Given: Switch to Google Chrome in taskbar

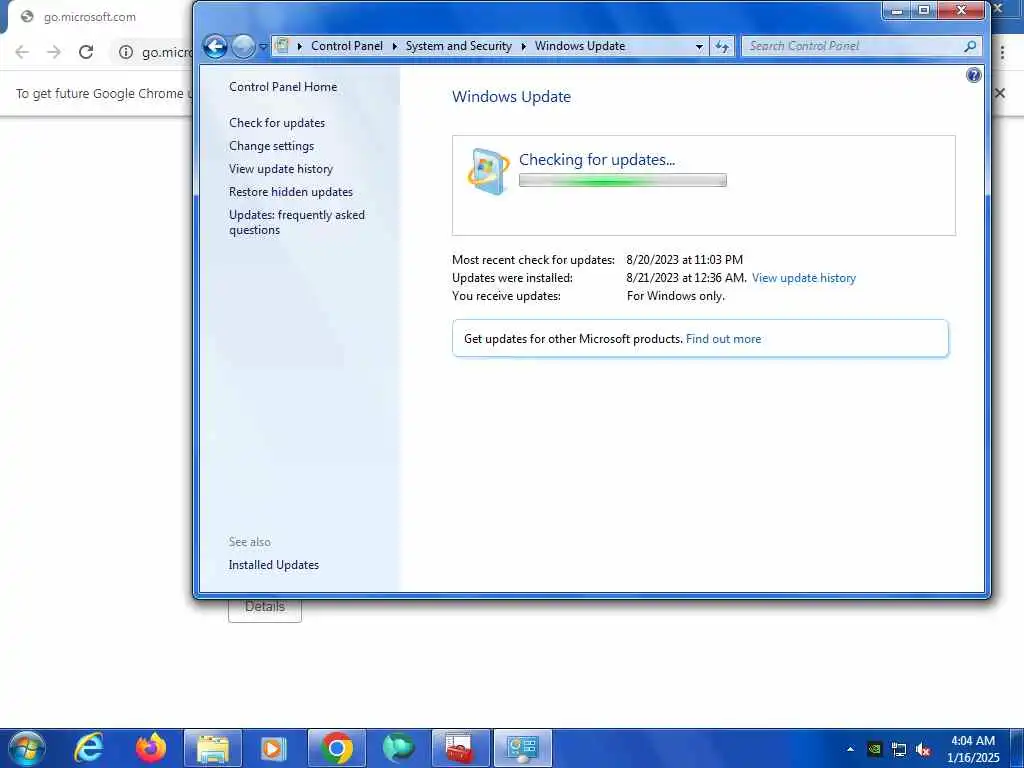Looking at the screenshot, I should coord(337,748).
